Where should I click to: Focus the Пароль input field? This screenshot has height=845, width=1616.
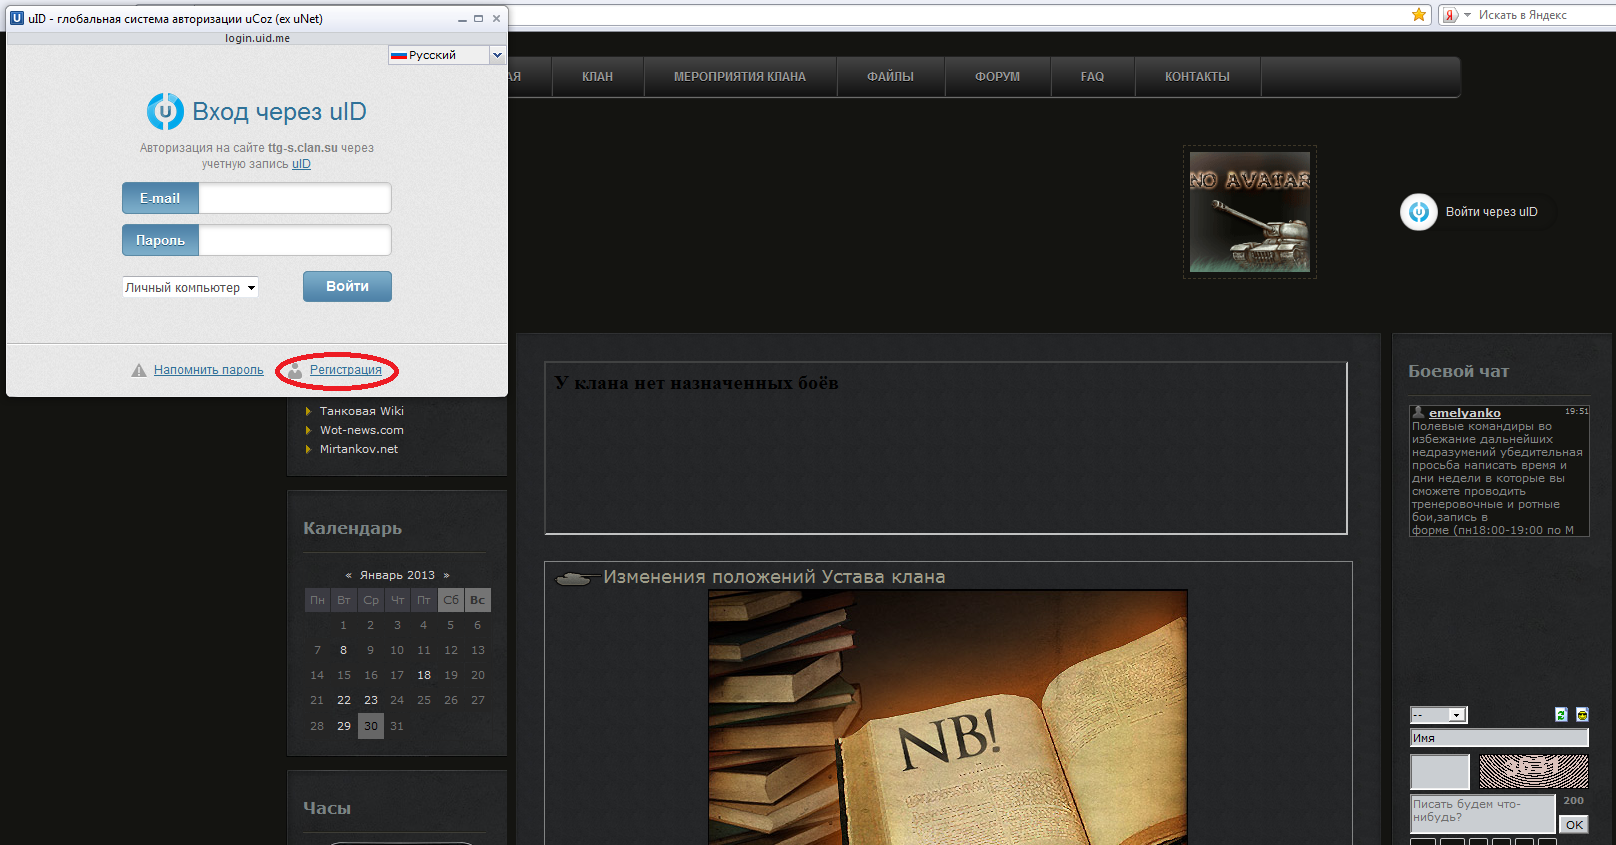[x=295, y=240]
